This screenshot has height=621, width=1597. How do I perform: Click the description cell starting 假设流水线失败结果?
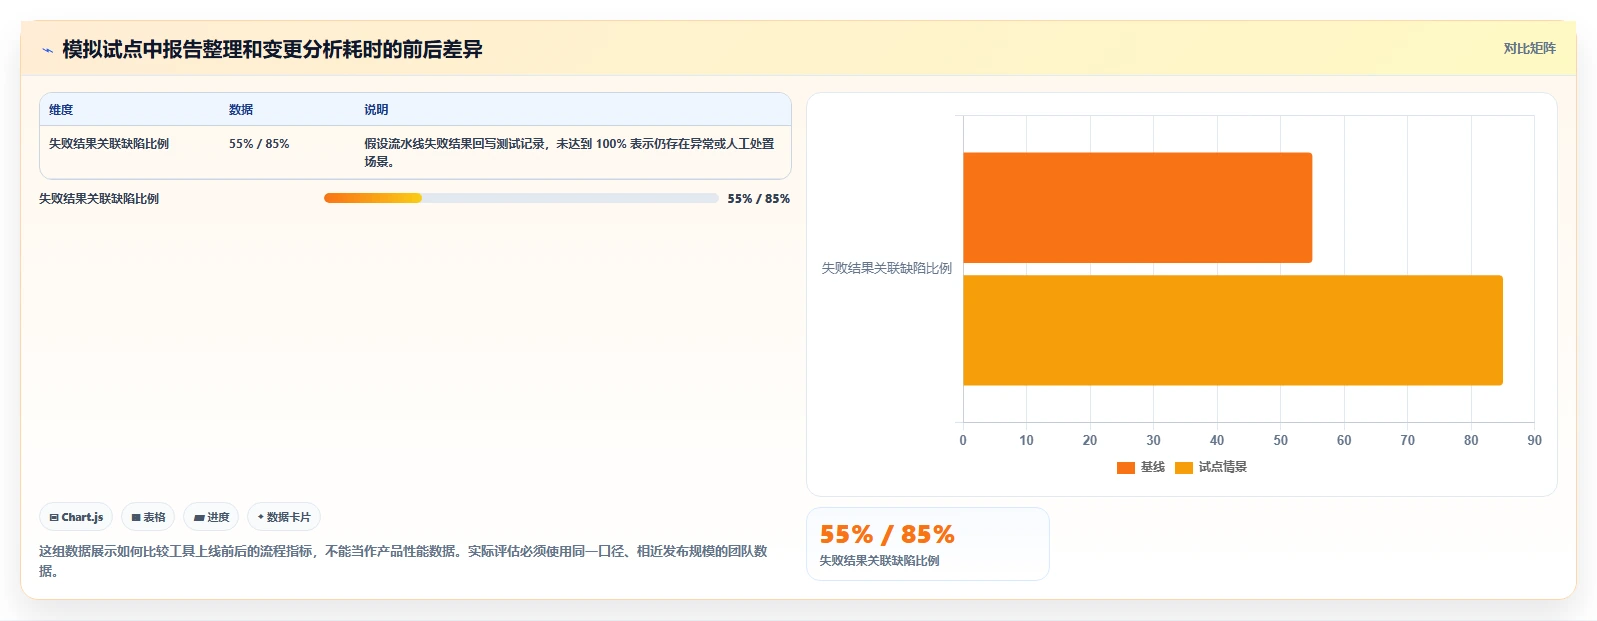pos(570,152)
